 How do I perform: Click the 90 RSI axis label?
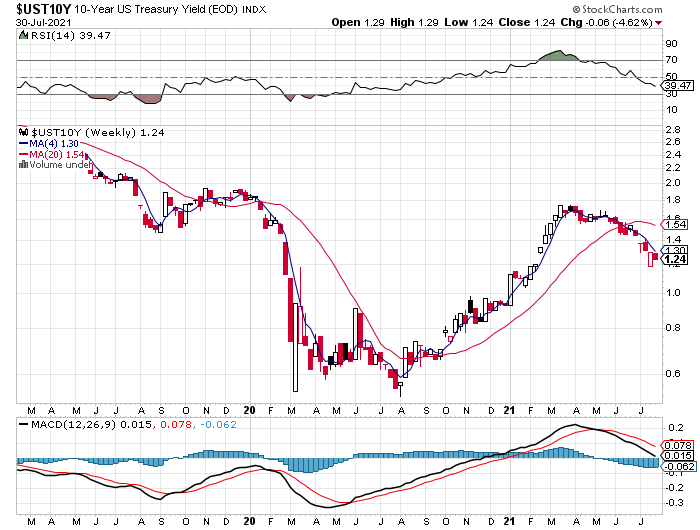click(x=671, y=44)
